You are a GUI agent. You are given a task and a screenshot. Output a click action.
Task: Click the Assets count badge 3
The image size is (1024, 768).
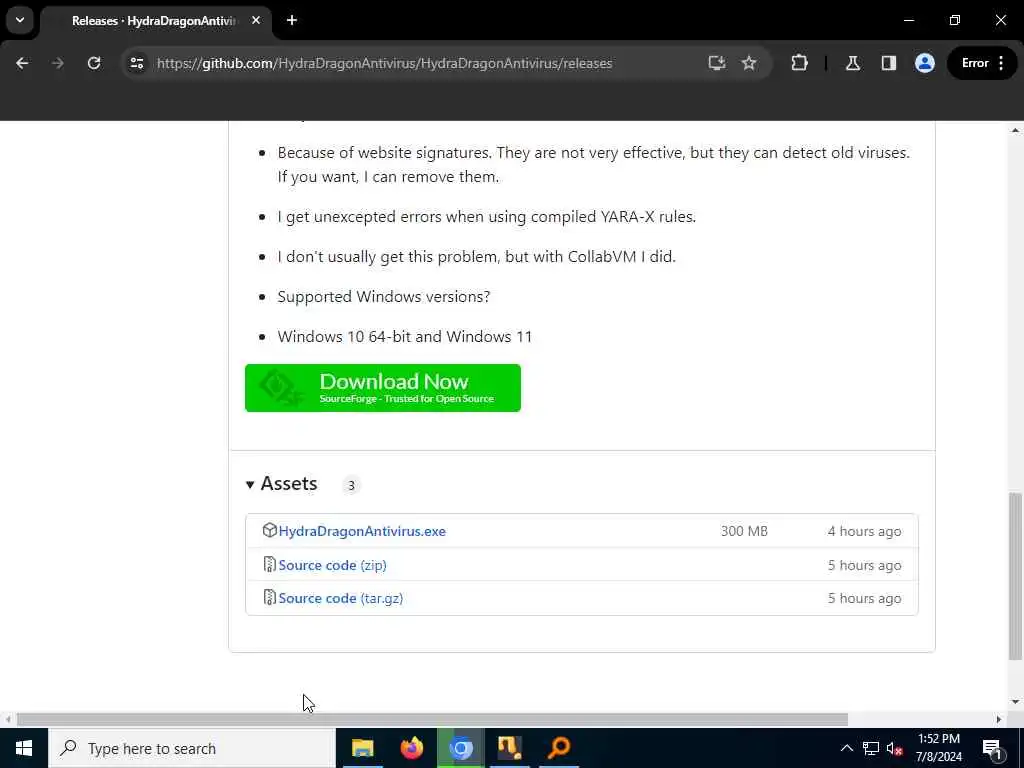pos(351,485)
